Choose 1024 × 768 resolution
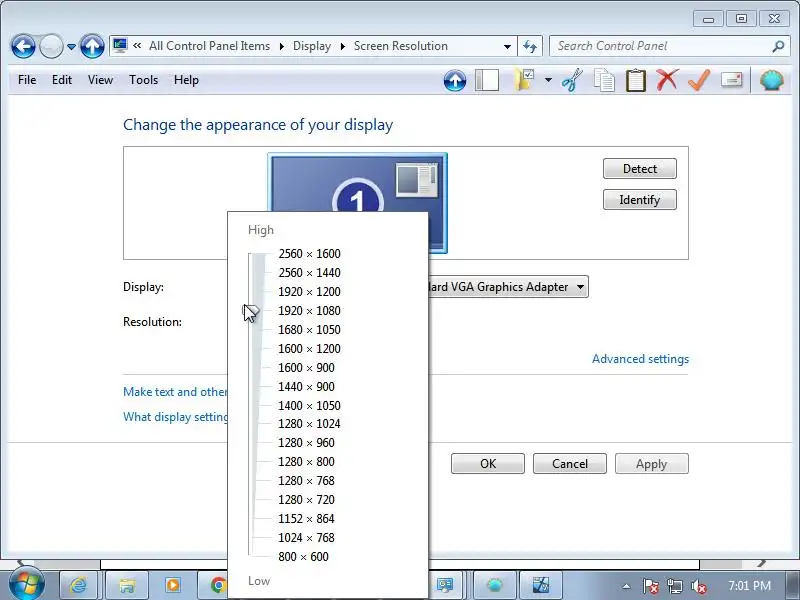This screenshot has width=800, height=600. click(306, 537)
